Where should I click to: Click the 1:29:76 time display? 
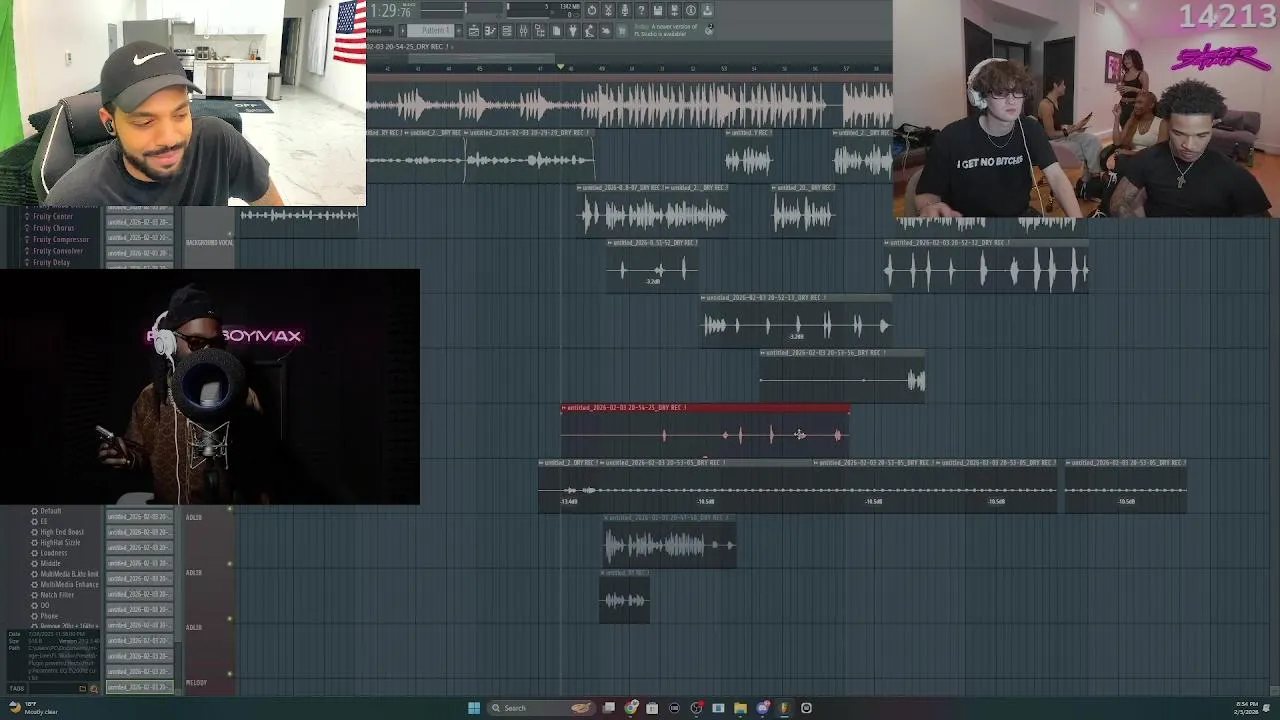coord(390,10)
